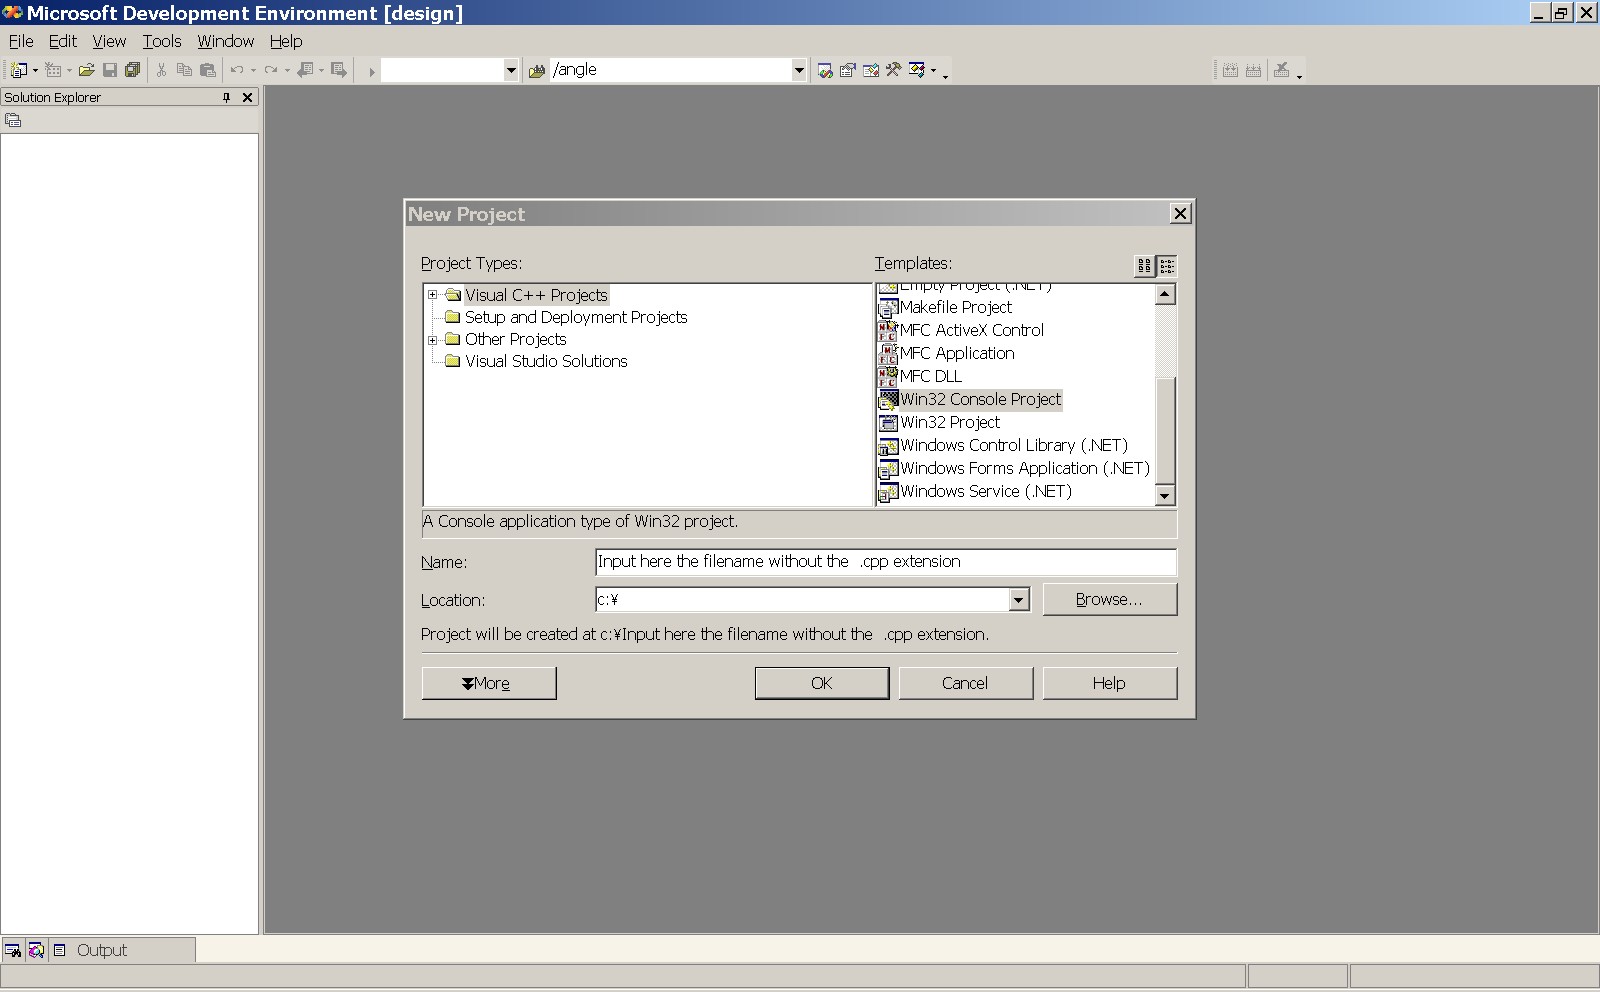Viewport: 1600px width, 992px height.
Task: Click the Solution Explorer properties icon
Action: point(13,120)
